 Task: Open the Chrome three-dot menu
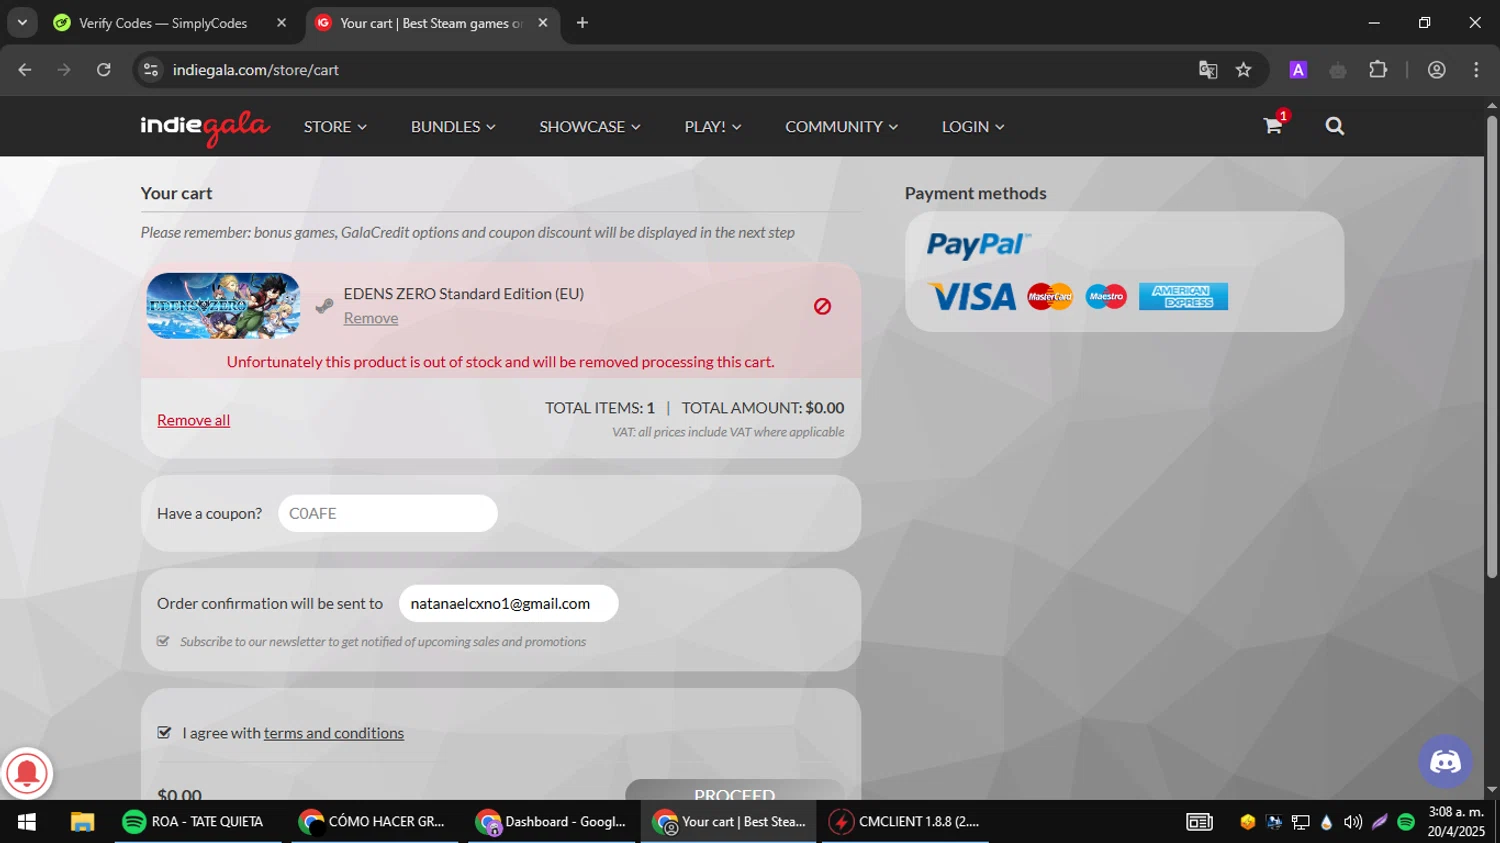pyautogui.click(x=1476, y=70)
